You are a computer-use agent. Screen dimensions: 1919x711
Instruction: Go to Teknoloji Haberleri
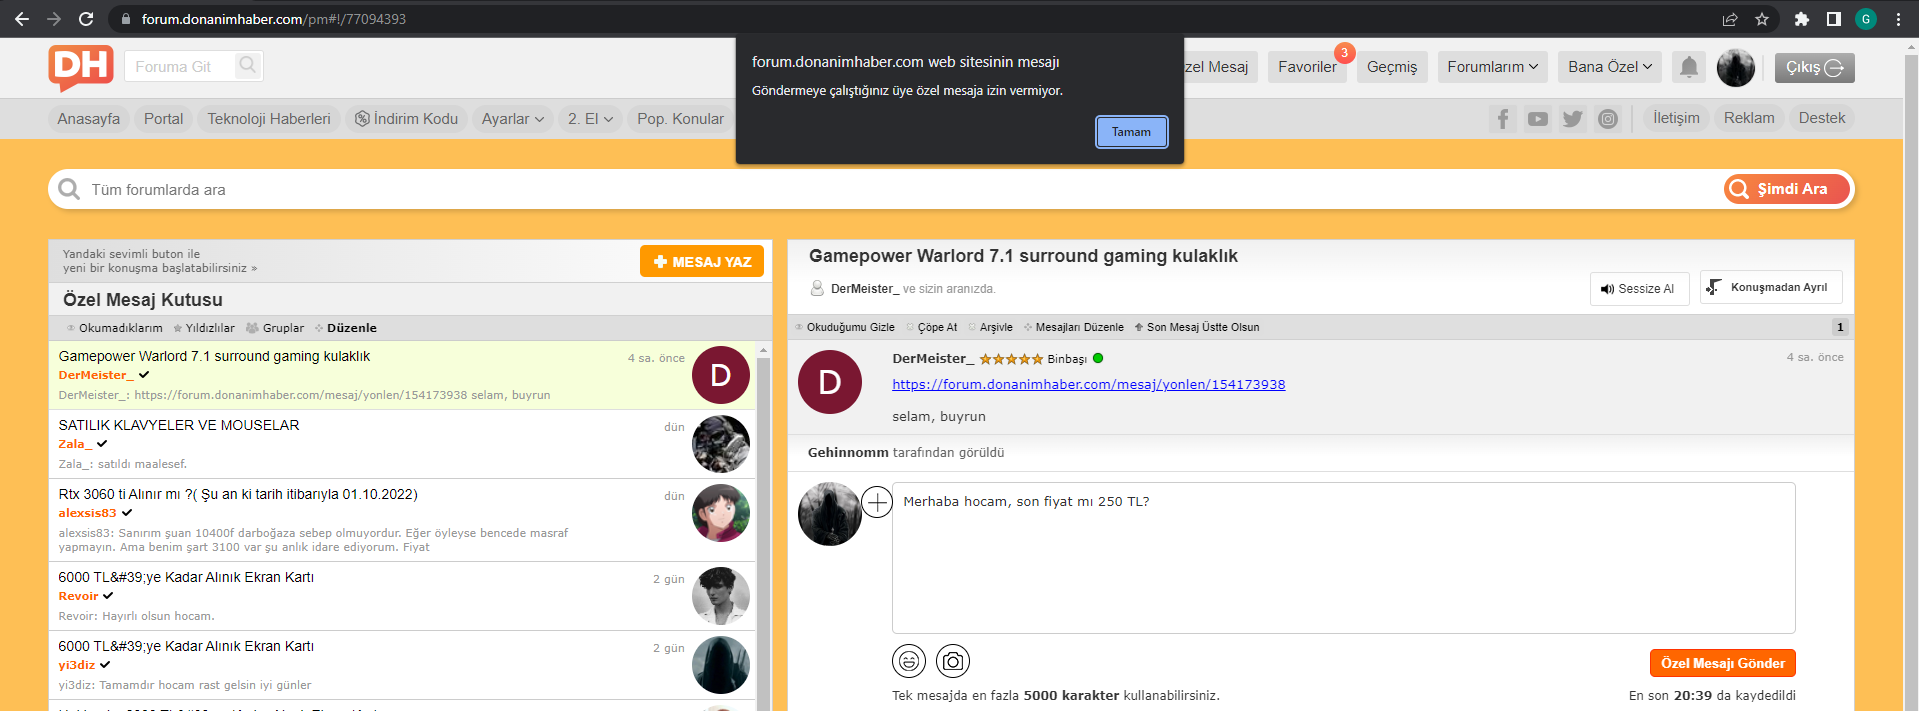click(x=269, y=119)
